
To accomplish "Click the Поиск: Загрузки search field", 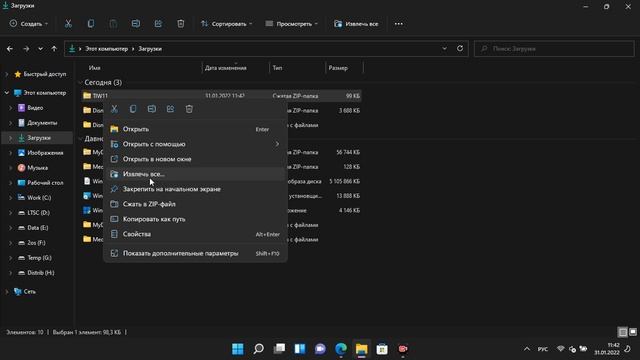I will [x=554, y=49].
